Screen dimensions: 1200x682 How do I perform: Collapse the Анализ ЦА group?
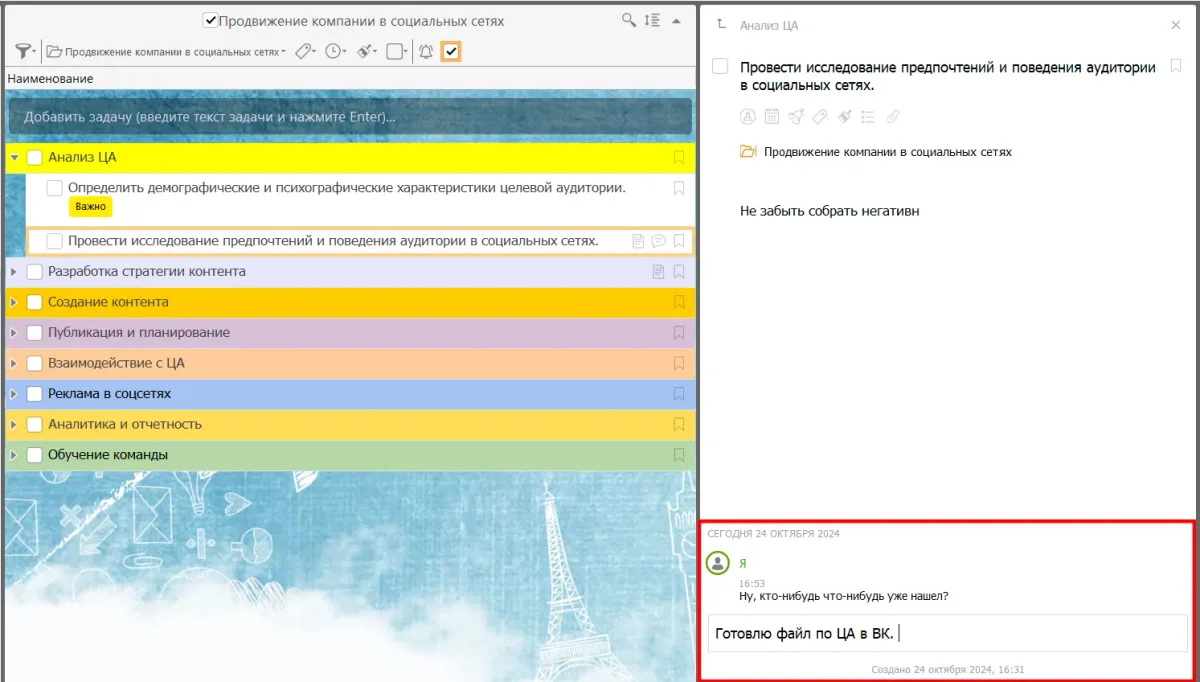(x=14, y=158)
